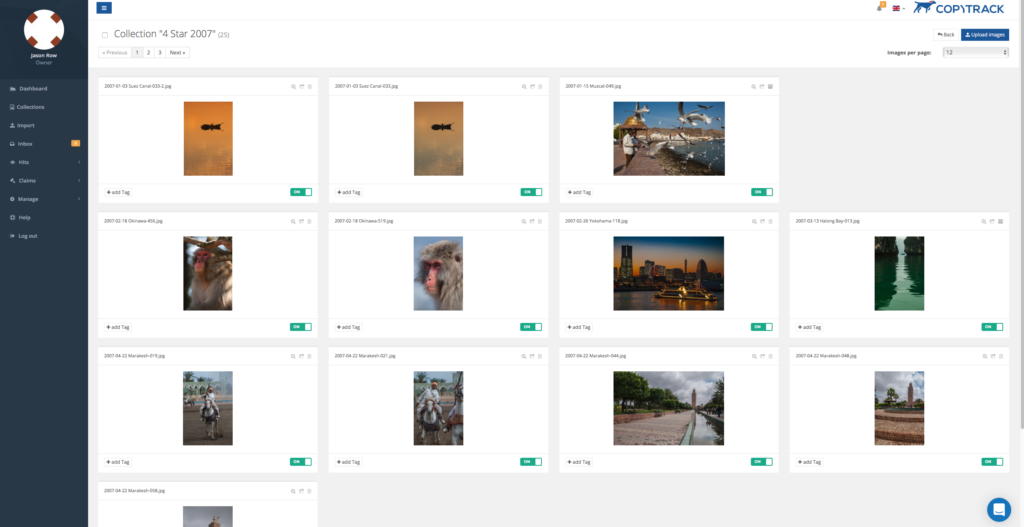Go to pagination page 3

tap(159, 52)
